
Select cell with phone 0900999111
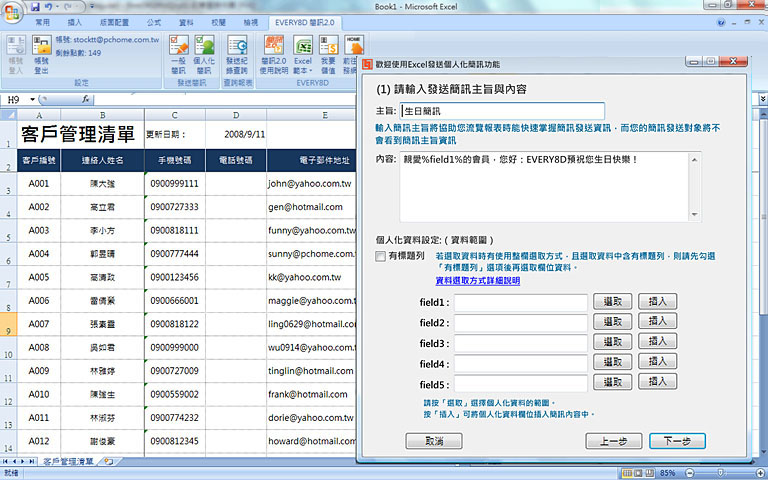point(175,184)
